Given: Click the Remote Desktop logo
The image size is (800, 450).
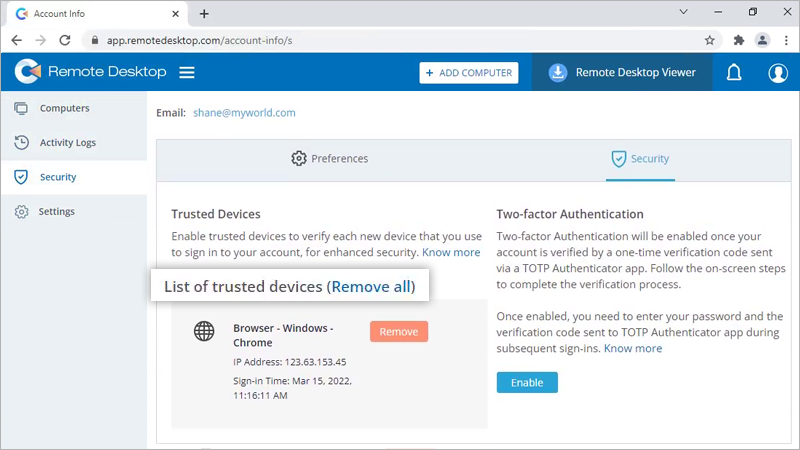Looking at the screenshot, I should (90, 72).
